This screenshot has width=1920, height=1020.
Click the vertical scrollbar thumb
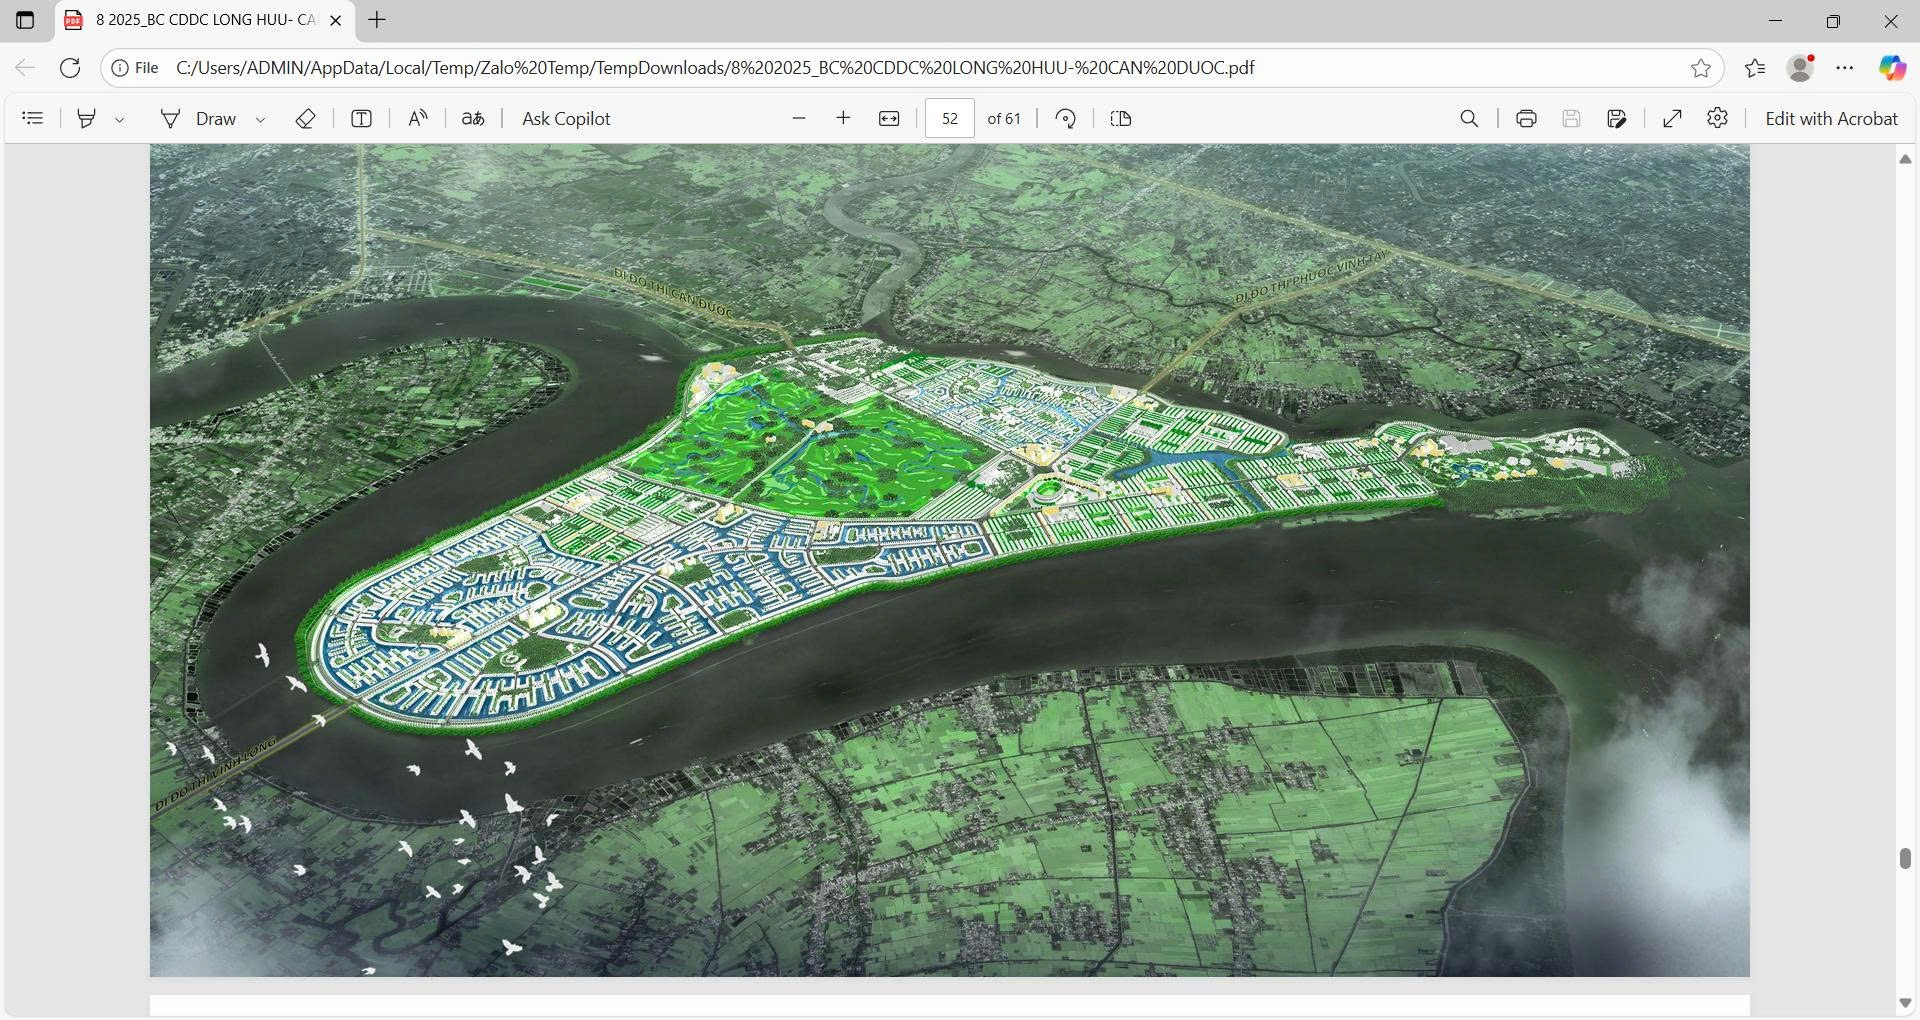coord(1905,858)
